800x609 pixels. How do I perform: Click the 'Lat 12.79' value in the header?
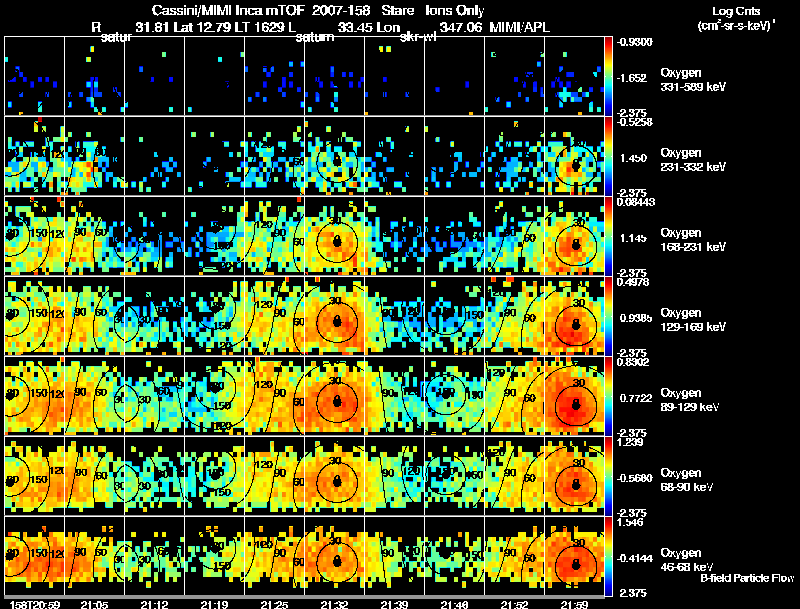coord(201,27)
